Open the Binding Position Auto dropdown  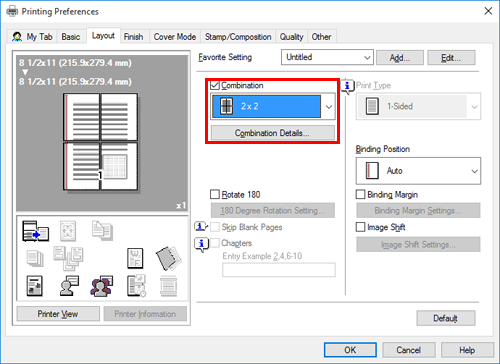[418, 171]
